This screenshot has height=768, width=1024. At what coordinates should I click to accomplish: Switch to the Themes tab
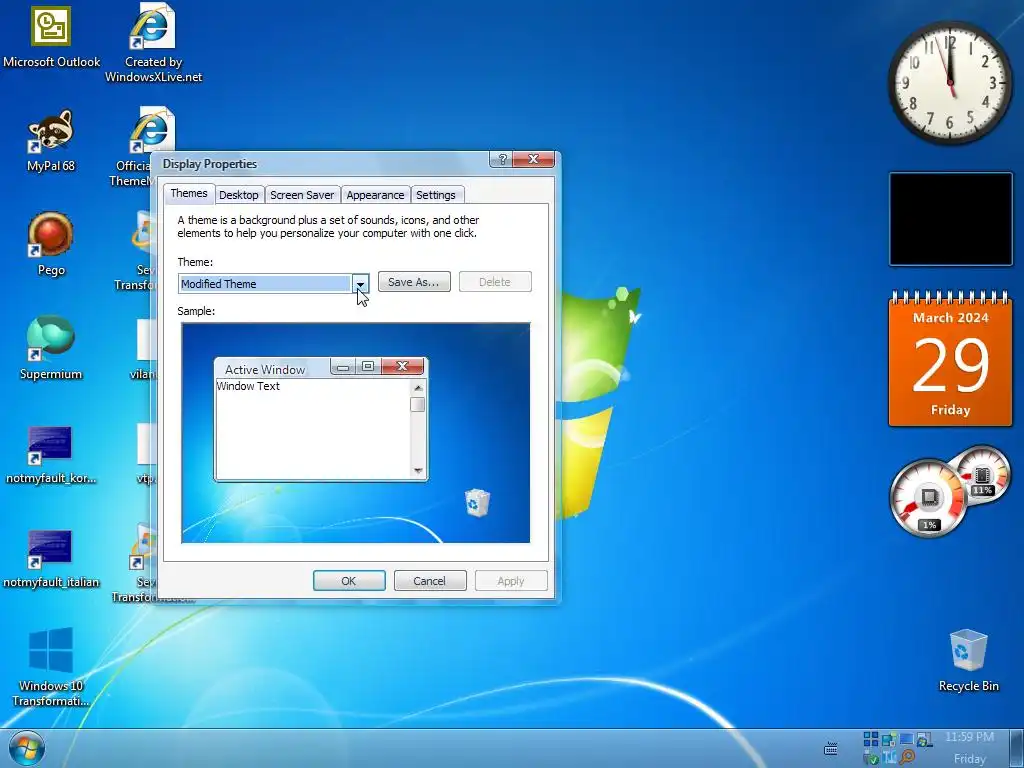tap(189, 193)
